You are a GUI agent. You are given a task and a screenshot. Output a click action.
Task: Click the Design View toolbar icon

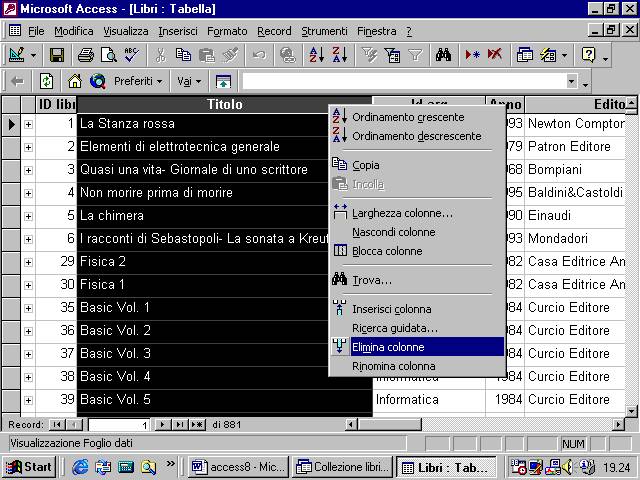(x=17, y=55)
